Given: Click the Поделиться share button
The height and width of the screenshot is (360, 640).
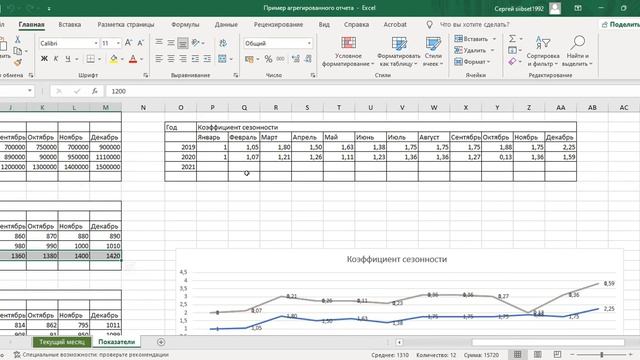Looking at the screenshot, I should (x=620, y=24).
